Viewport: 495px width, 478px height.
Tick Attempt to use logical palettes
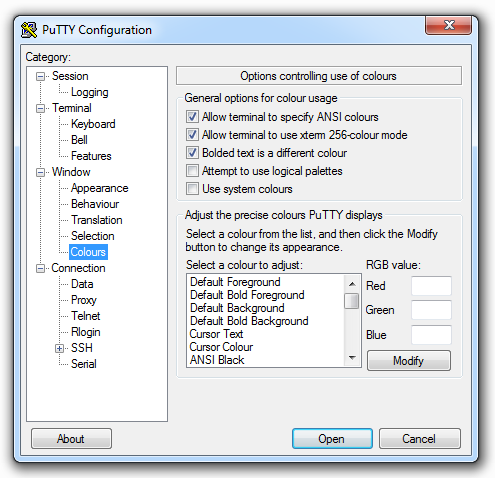[x=192, y=171]
